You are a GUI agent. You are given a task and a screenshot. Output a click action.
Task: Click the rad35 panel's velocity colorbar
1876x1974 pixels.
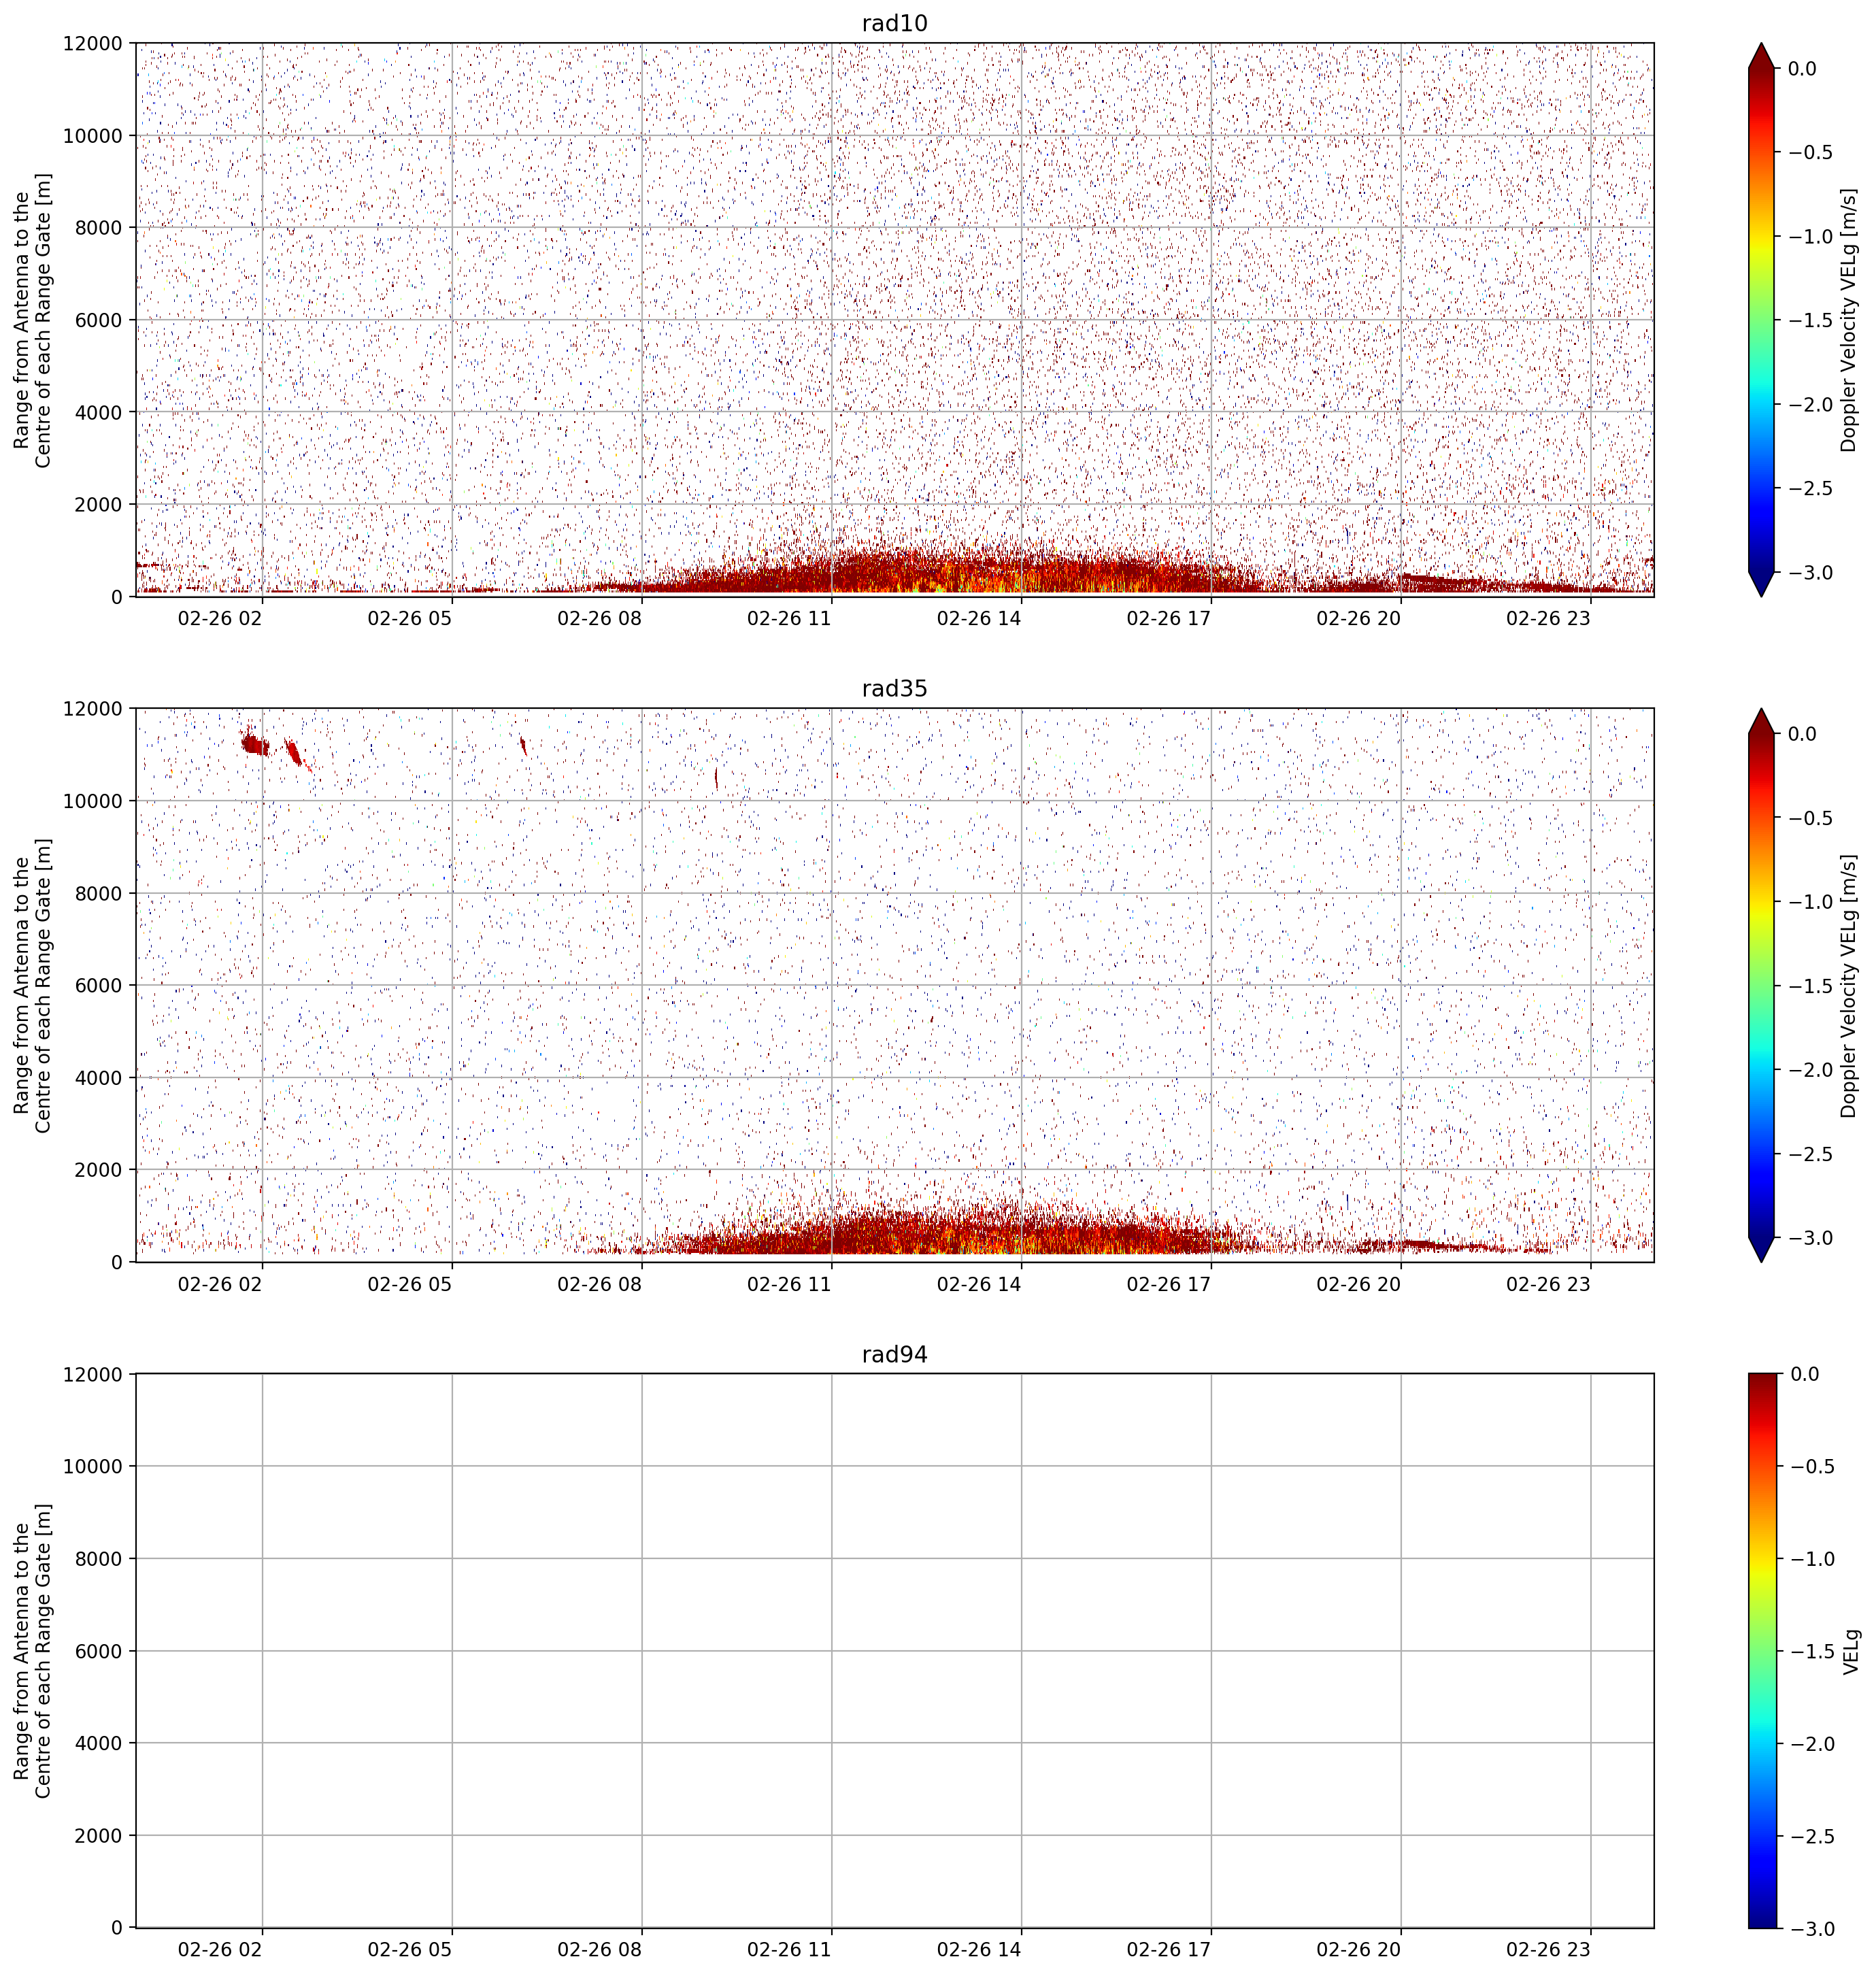pos(1762,985)
